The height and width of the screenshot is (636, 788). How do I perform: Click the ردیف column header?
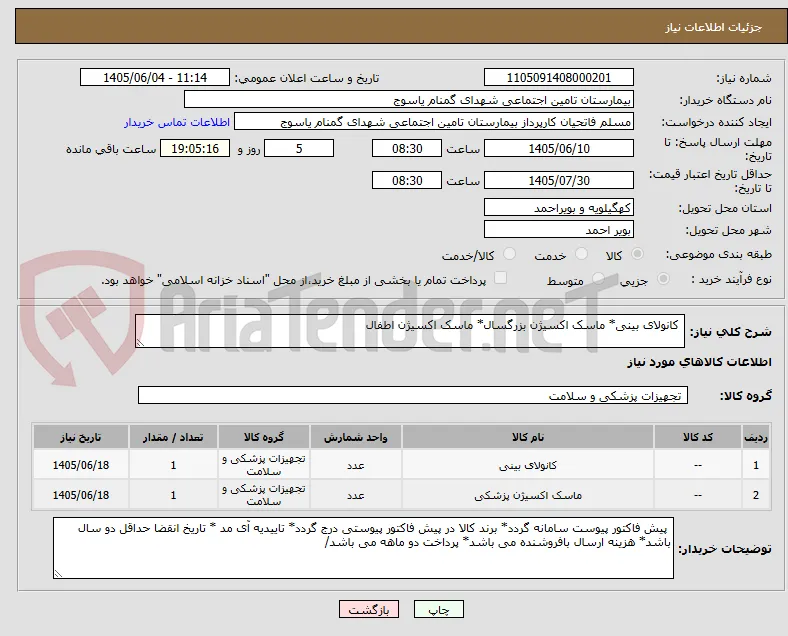tap(756, 437)
